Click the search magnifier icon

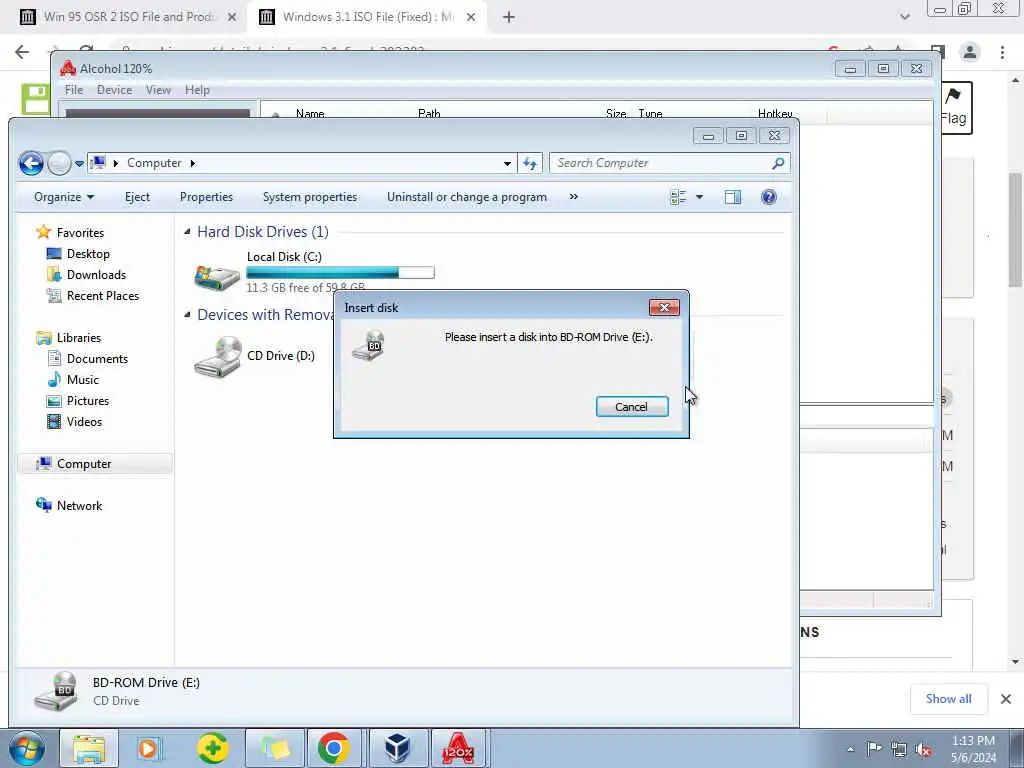[x=778, y=163]
